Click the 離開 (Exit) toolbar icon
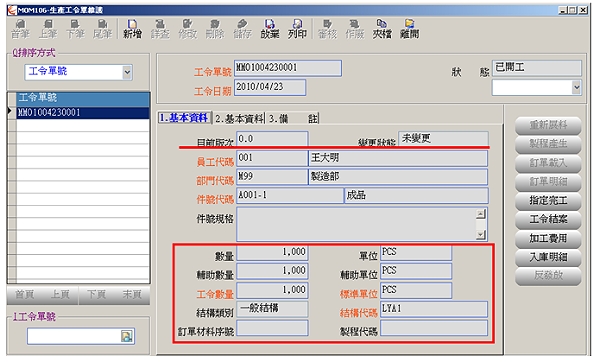This screenshot has width=600, height=363. [x=409, y=29]
